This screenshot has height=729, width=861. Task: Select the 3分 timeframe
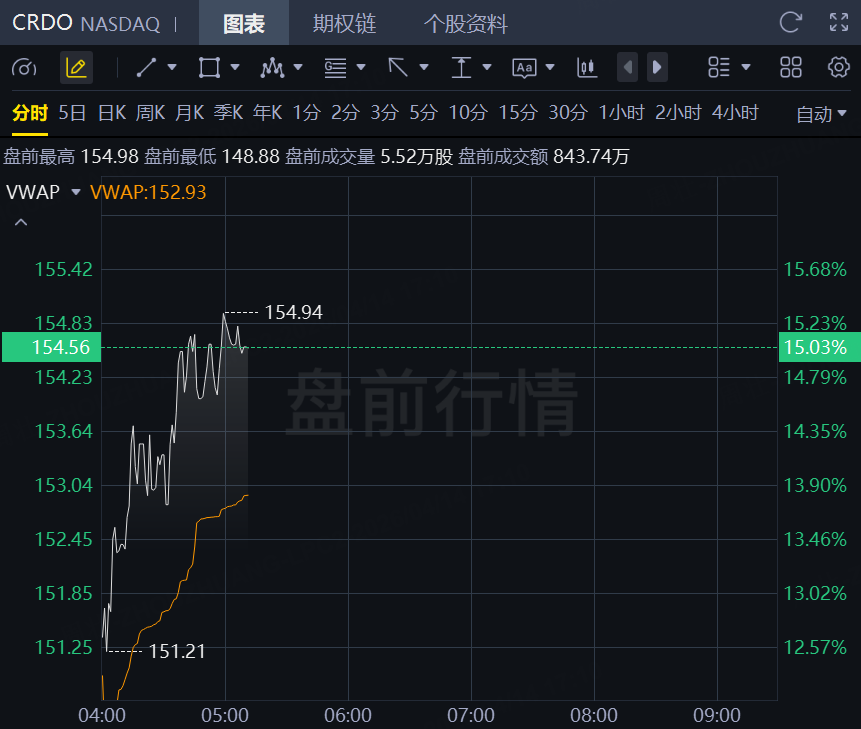click(x=384, y=113)
